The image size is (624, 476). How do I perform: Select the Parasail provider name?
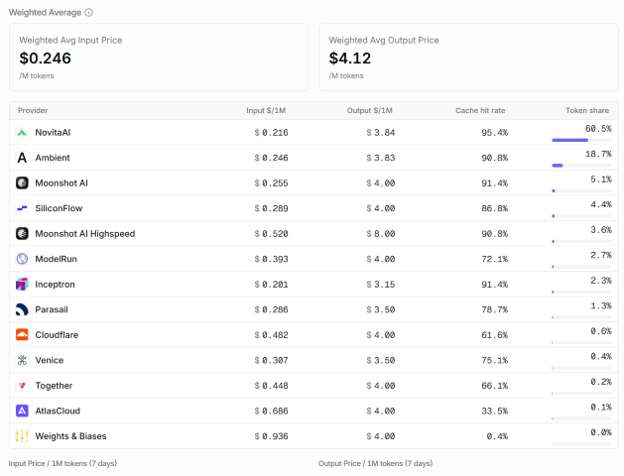(x=51, y=309)
